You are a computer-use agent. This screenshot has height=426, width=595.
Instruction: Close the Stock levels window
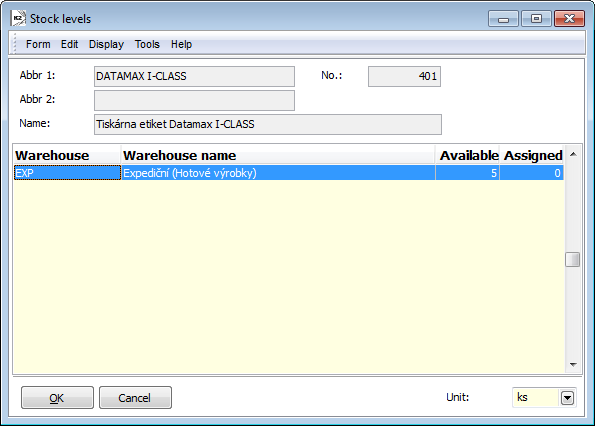click(569, 19)
